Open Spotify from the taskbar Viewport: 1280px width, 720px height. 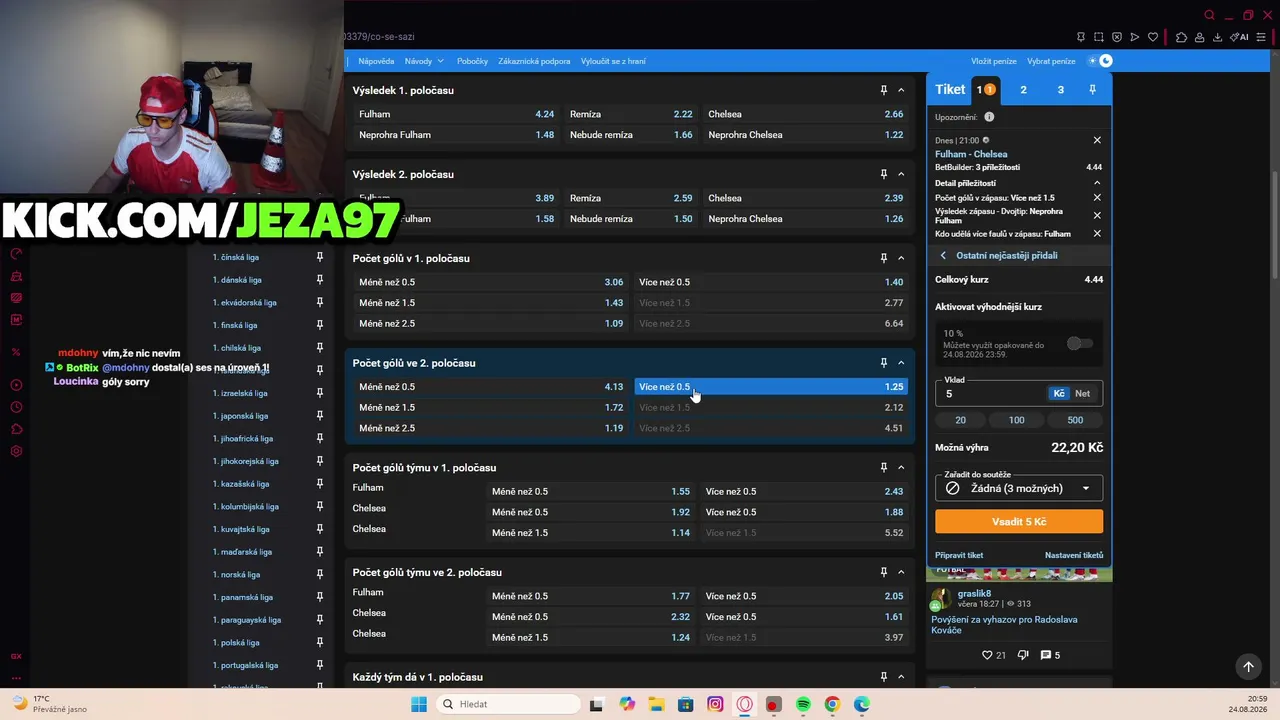[x=803, y=704]
